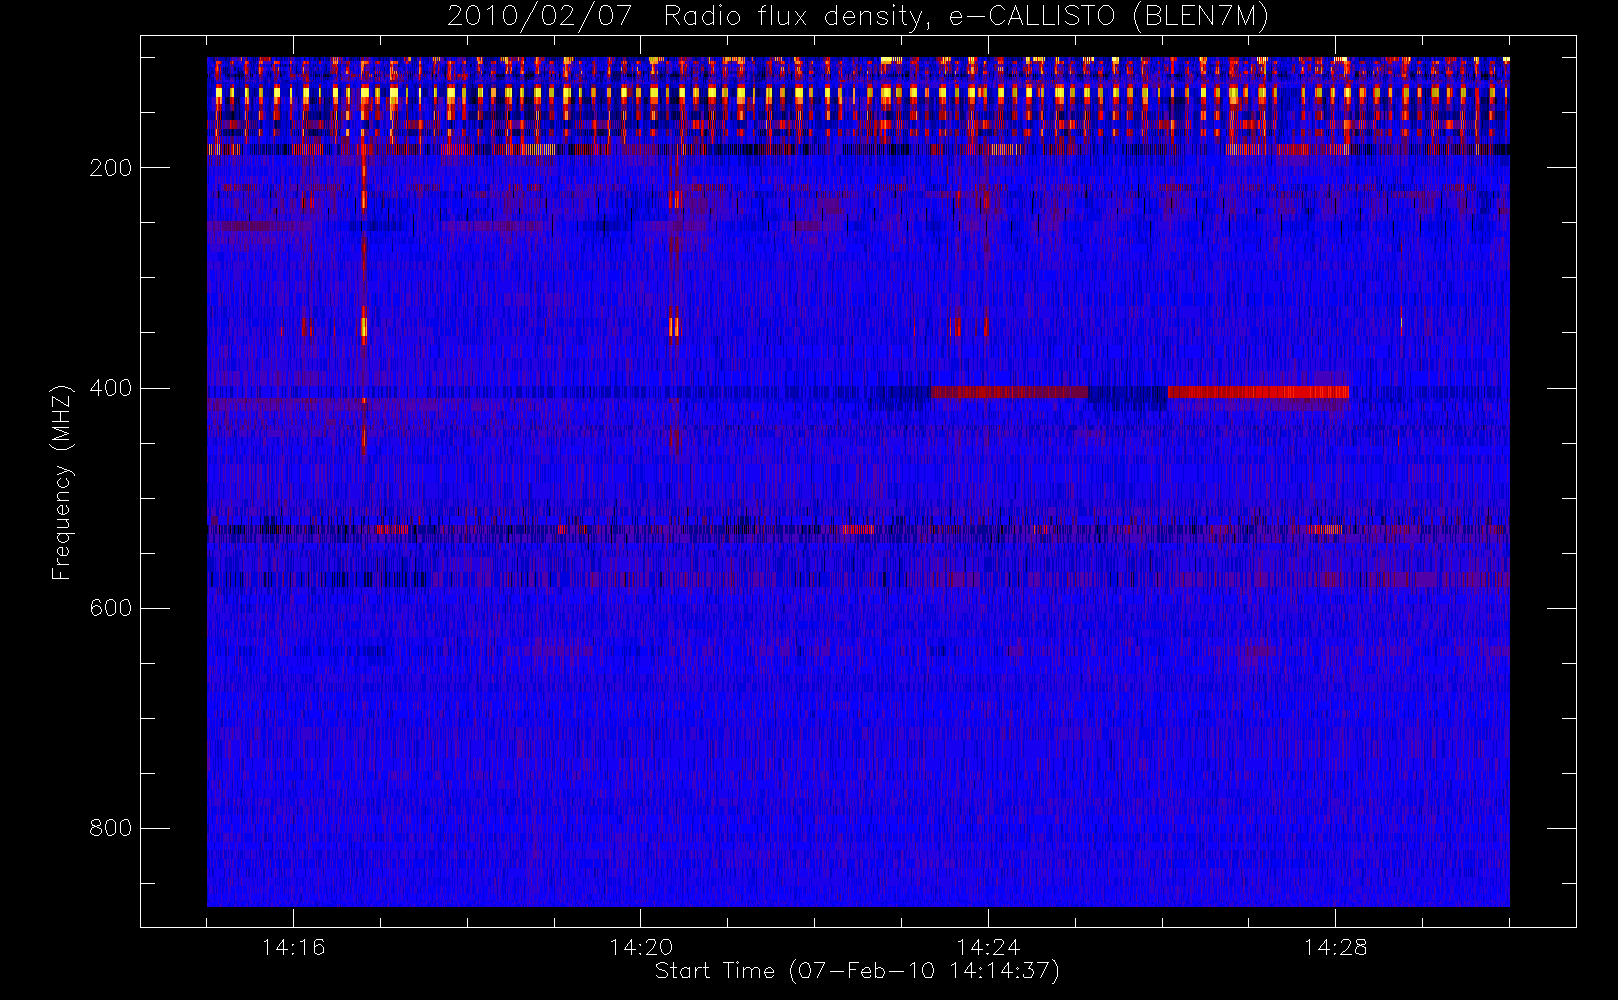
Task: Click the 14:20 time tick label
Action: pos(641,947)
